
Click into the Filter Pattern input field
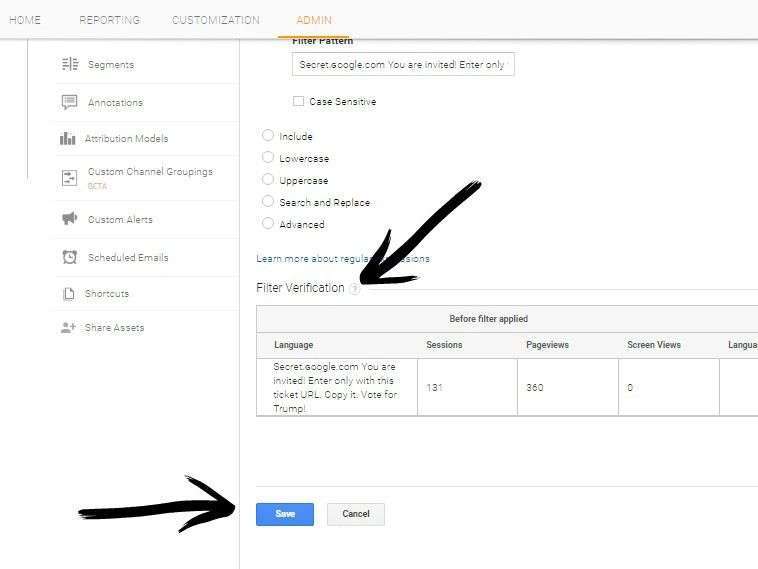point(403,64)
